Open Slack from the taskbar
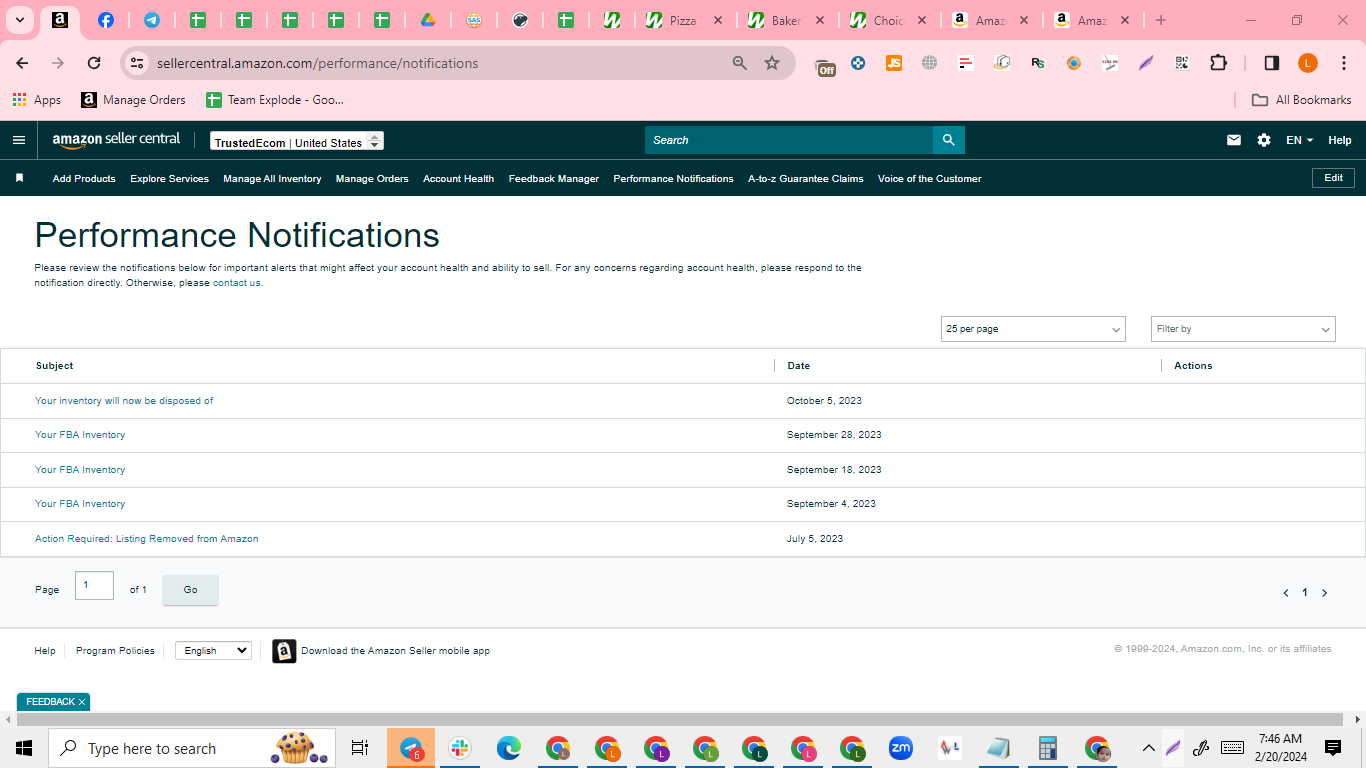This screenshot has height=768, width=1366. click(x=460, y=748)
